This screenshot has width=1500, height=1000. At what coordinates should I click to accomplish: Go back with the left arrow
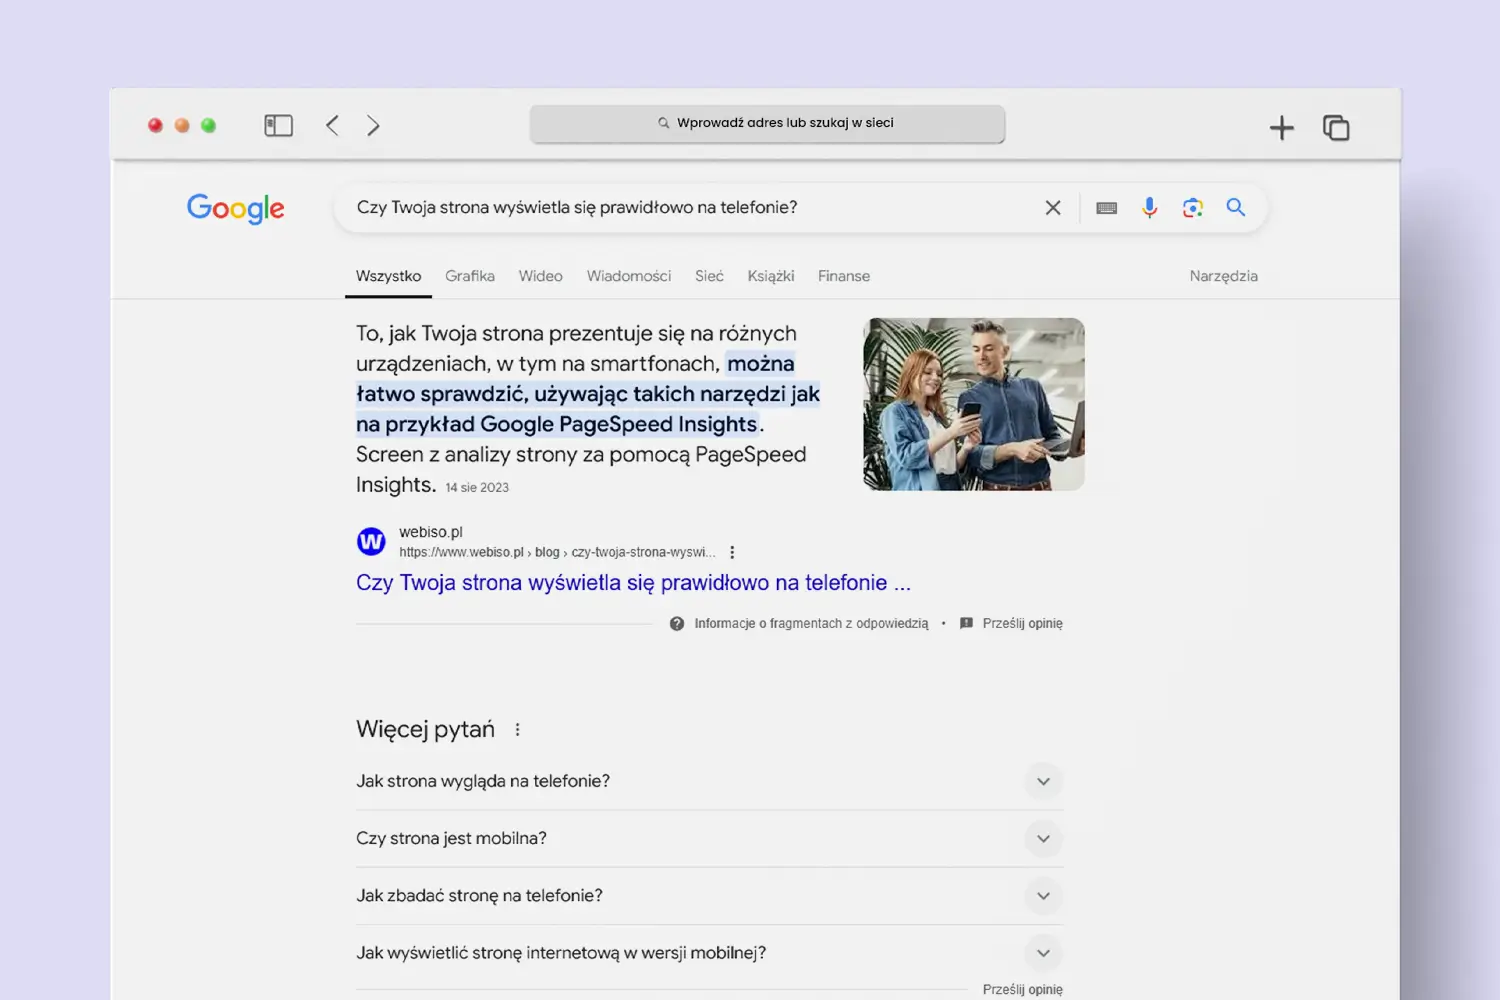click(x=332, y=125)
